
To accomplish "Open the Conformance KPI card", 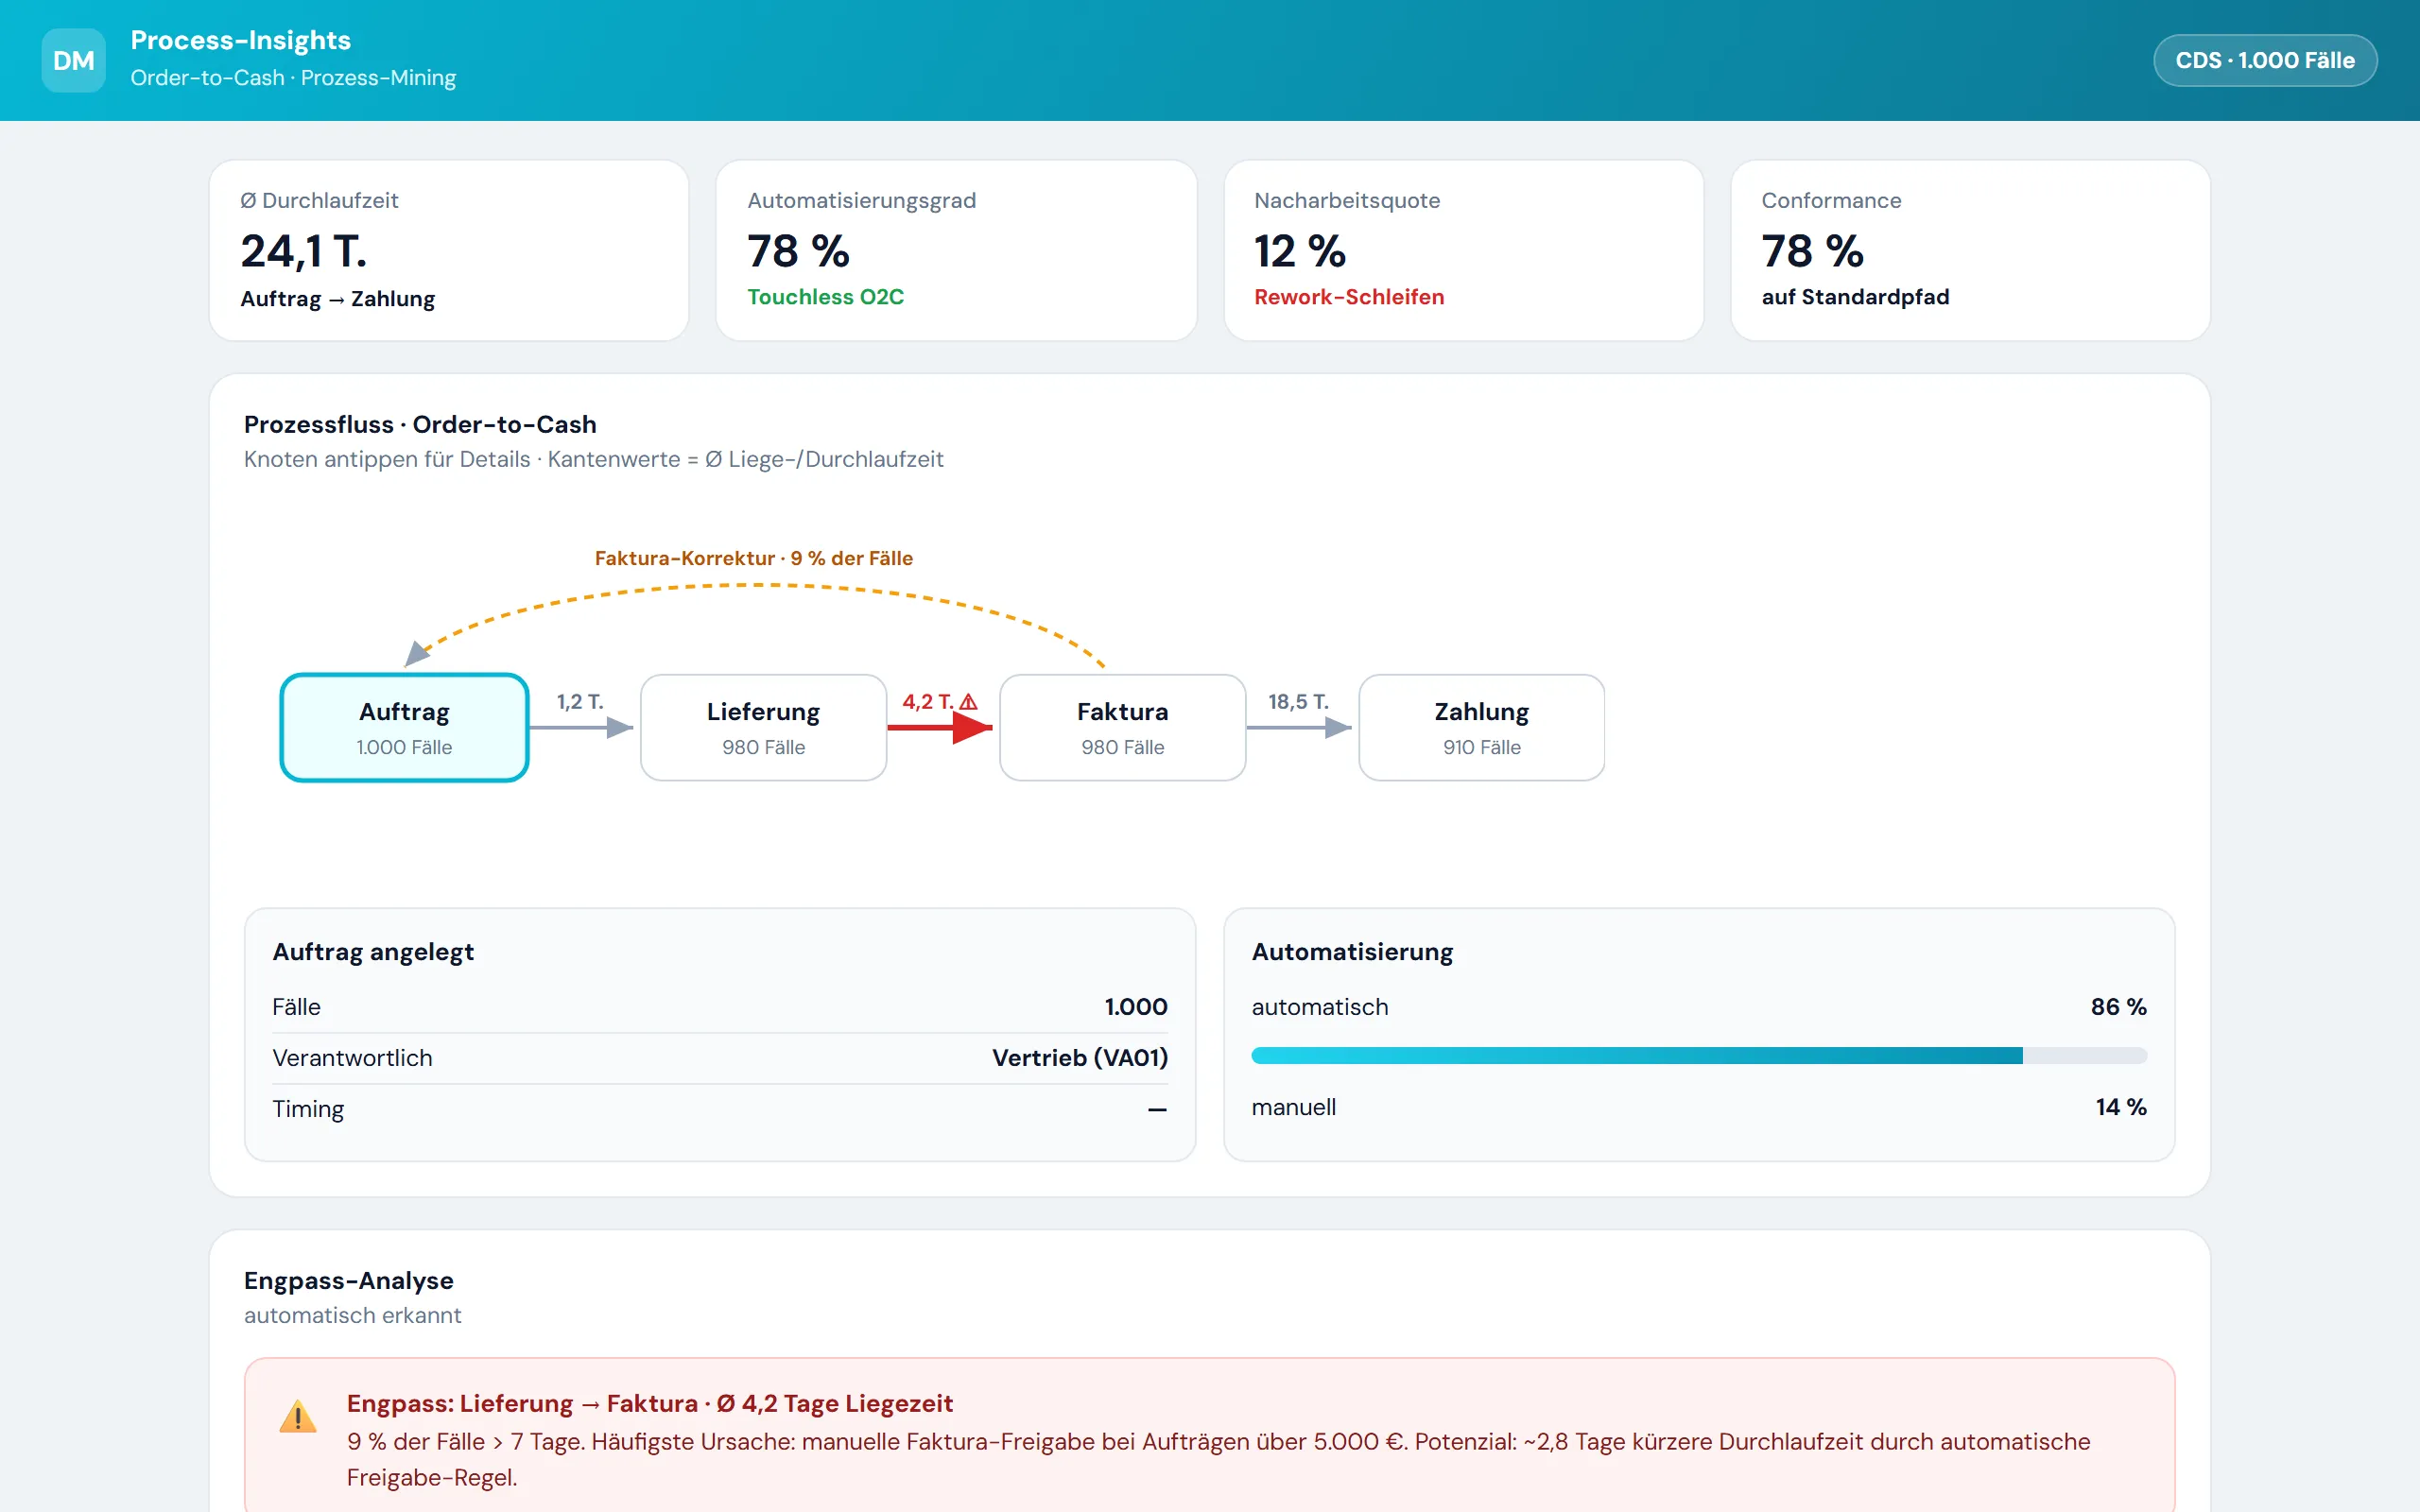I will (x=1970, y=250).
